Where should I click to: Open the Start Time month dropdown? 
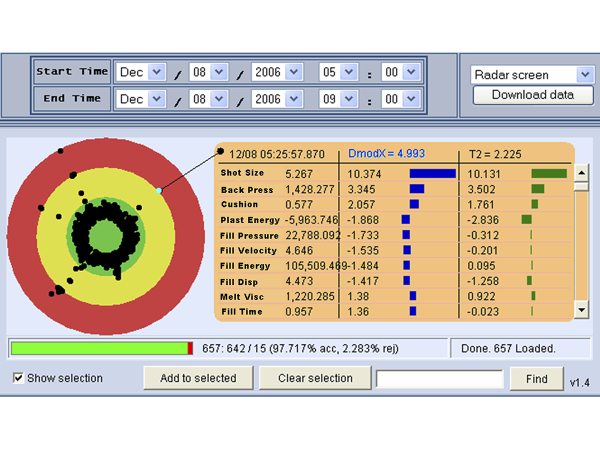pos(140,72)
